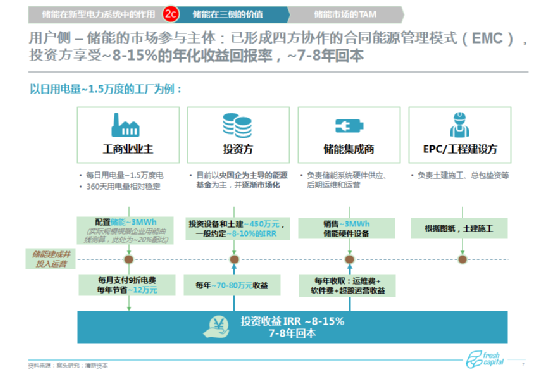Image resolution: width=554 pixels, height=383 pixels.
Task: Click the 根据图纸，土建施工 box
Action: point(459,229)
